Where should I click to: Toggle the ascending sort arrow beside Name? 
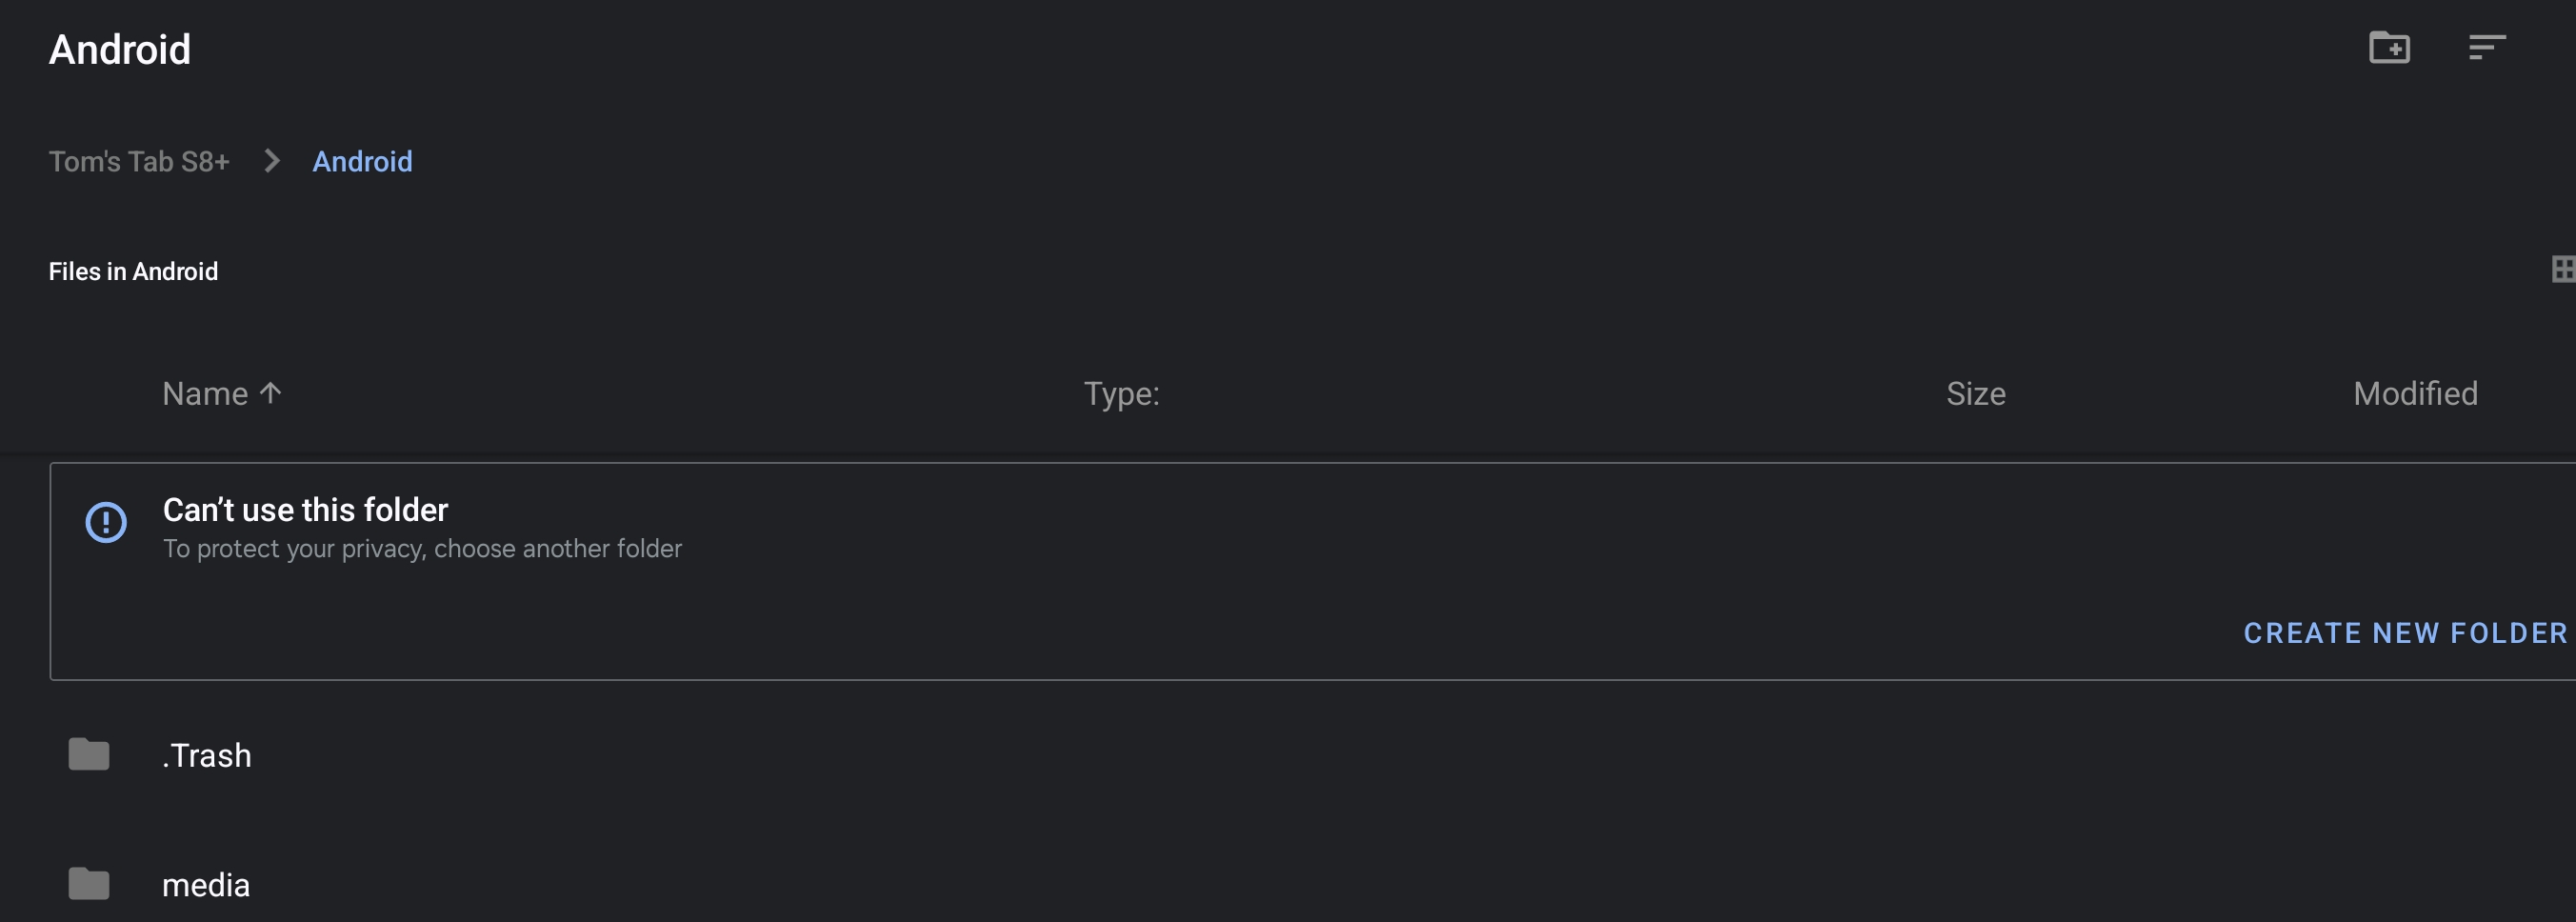click(x=271, y=393)
